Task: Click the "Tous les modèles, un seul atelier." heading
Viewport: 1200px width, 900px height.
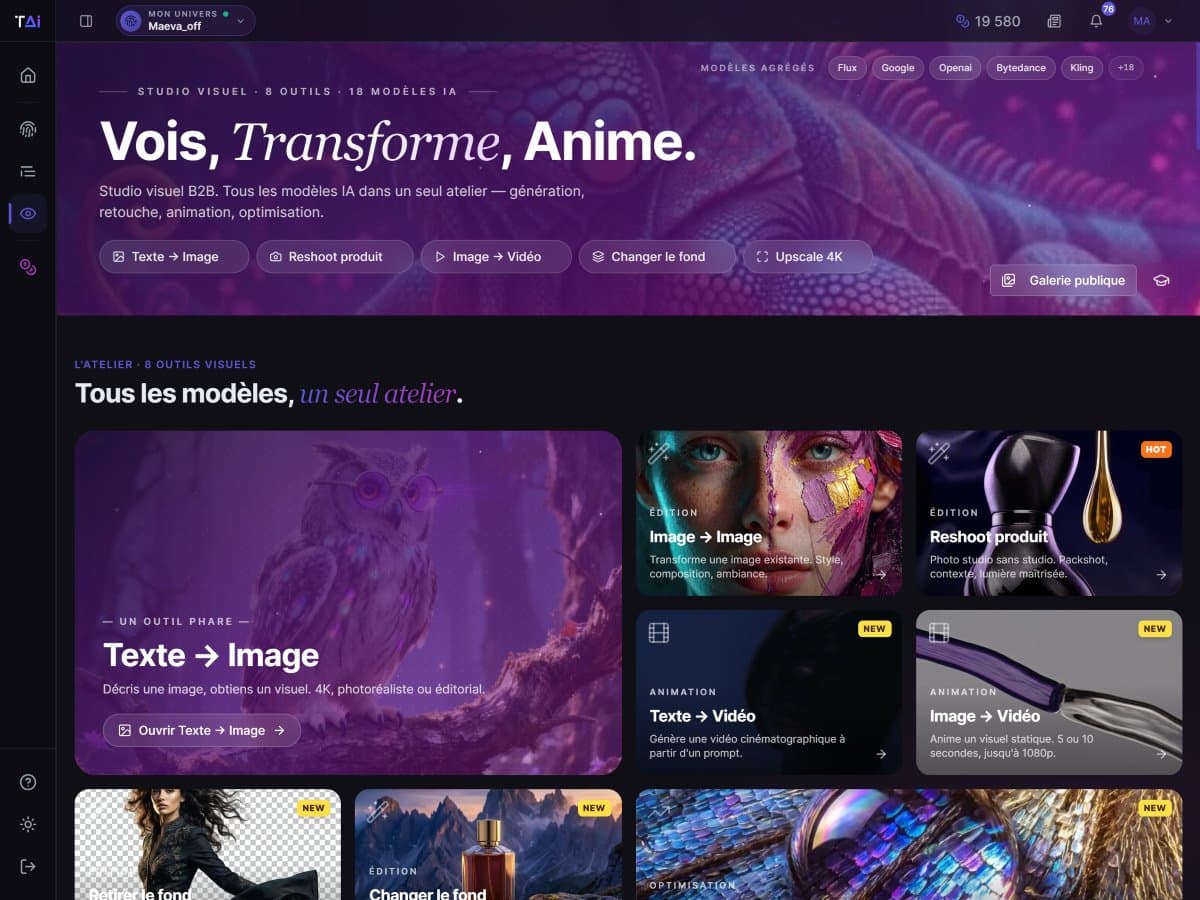Action: pos(269,394)
